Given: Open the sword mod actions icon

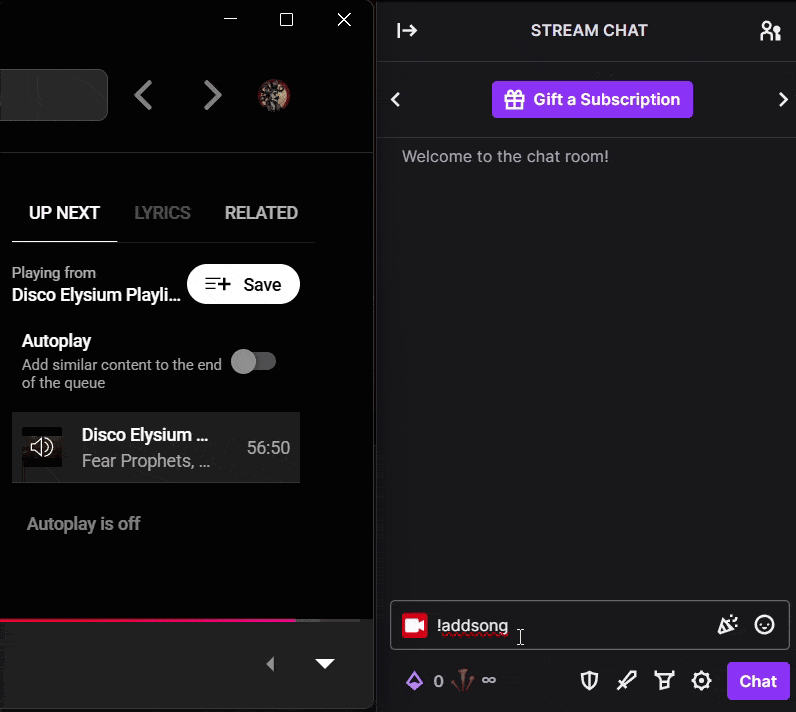Looking at the screenshot, I should pos(626,681).
